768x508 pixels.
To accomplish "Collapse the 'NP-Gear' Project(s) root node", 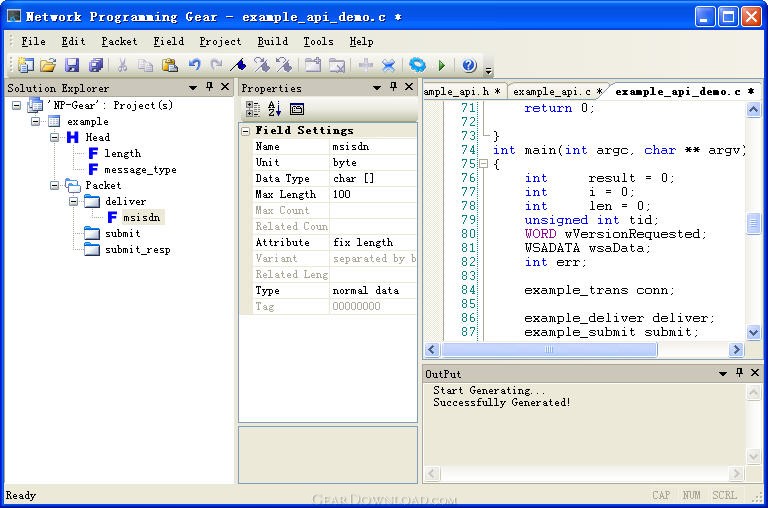I will (17, 105).
